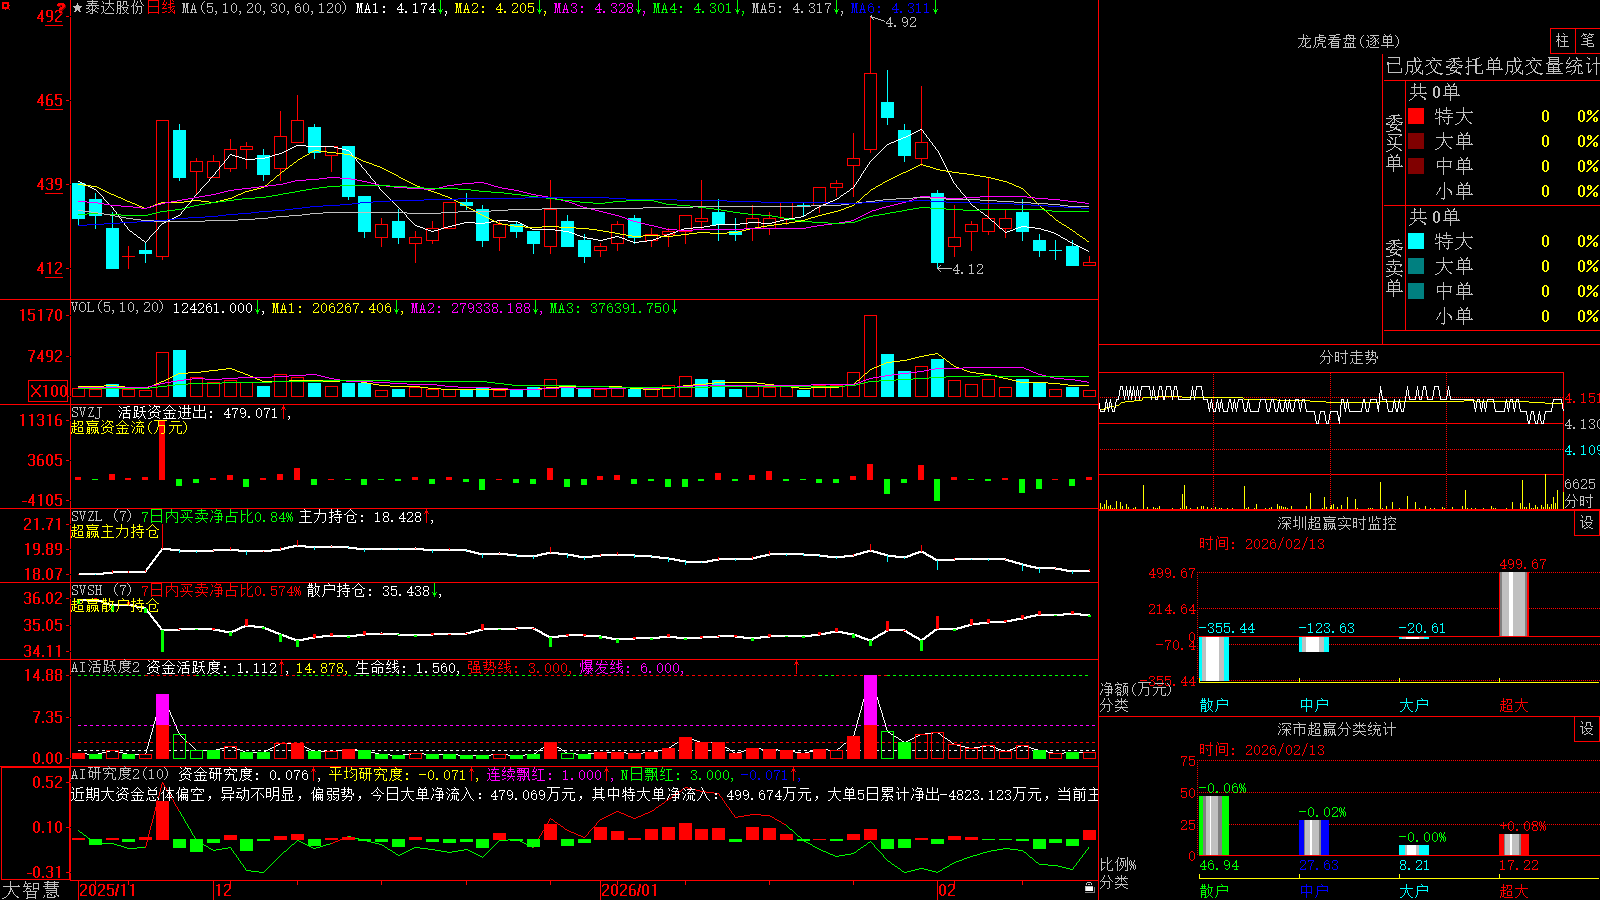Open 设 settings for 深圳超赢实时监控
The image size is (1600, 900).
(1587, 523)
